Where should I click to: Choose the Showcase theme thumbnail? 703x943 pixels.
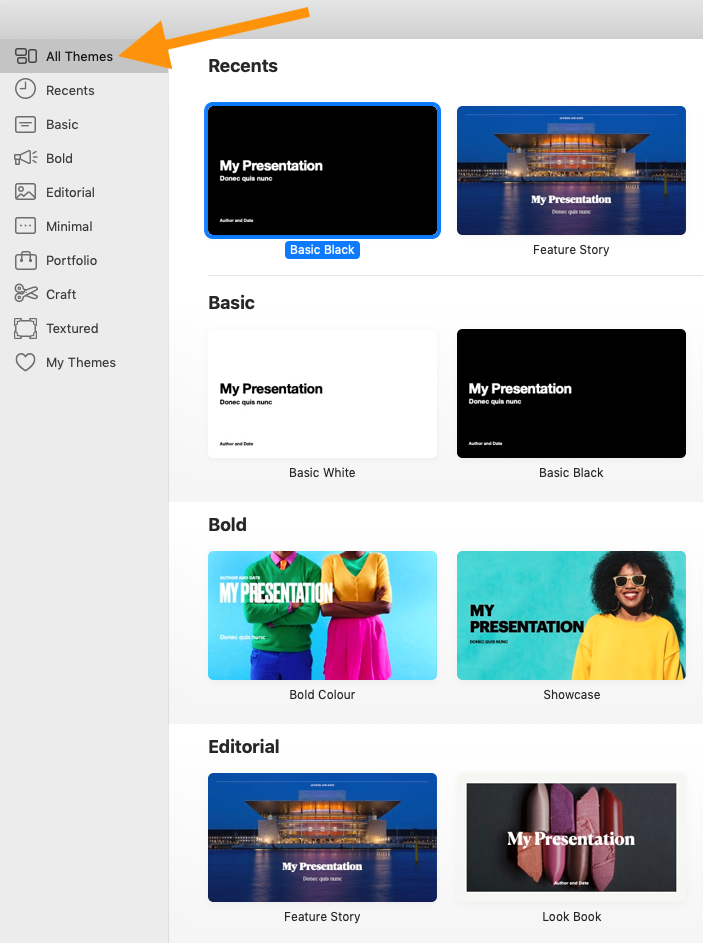tap(571, 615)
